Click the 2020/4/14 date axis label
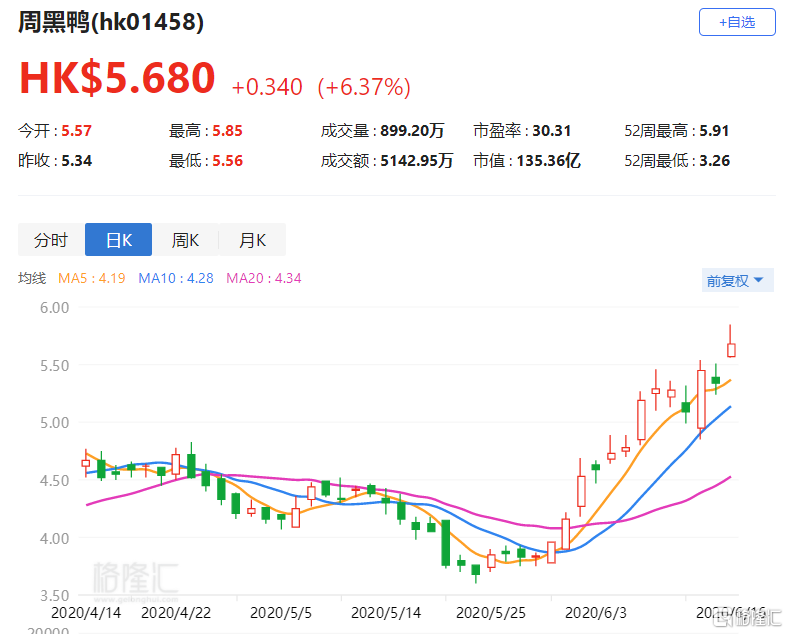Screen dimensions: 788x634 86,613
